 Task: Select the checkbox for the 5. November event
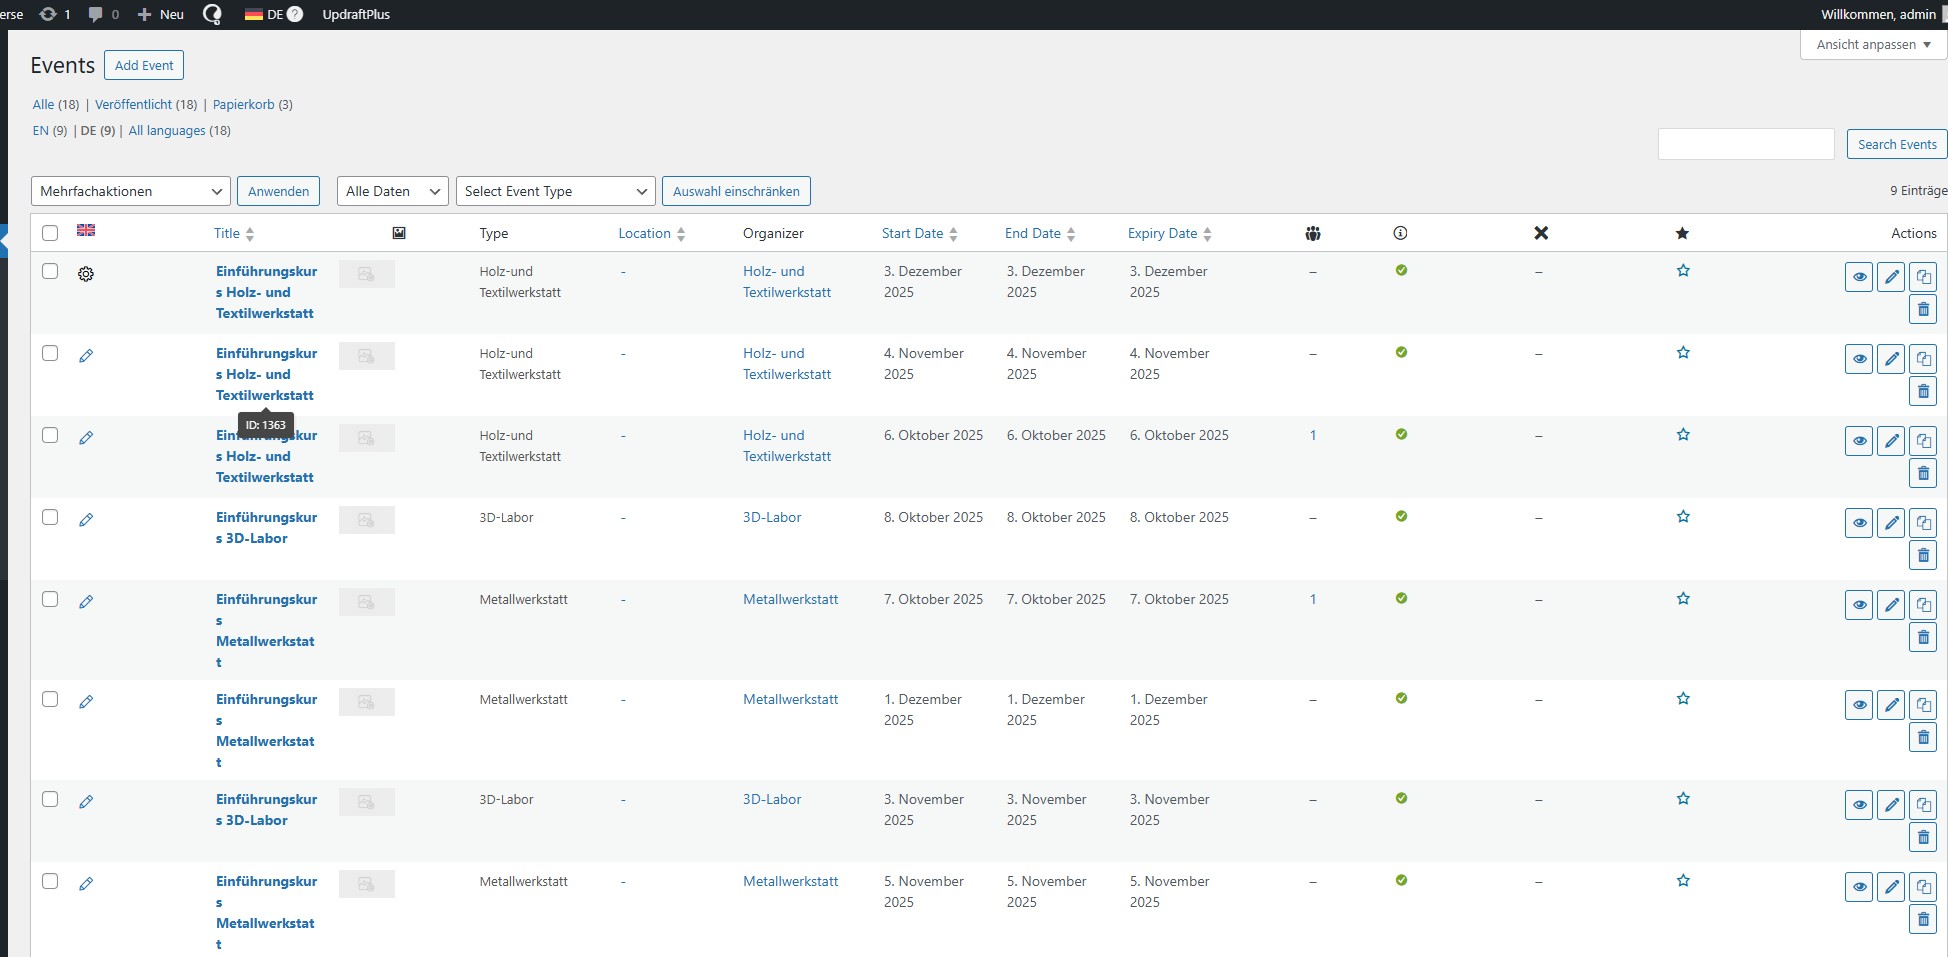pos(50,882)
